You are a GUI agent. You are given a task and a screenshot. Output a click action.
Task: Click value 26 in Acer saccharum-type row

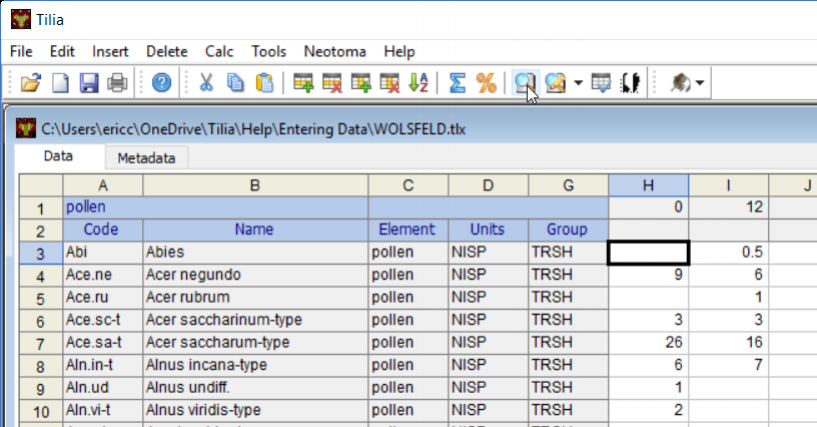pos(648,343)
